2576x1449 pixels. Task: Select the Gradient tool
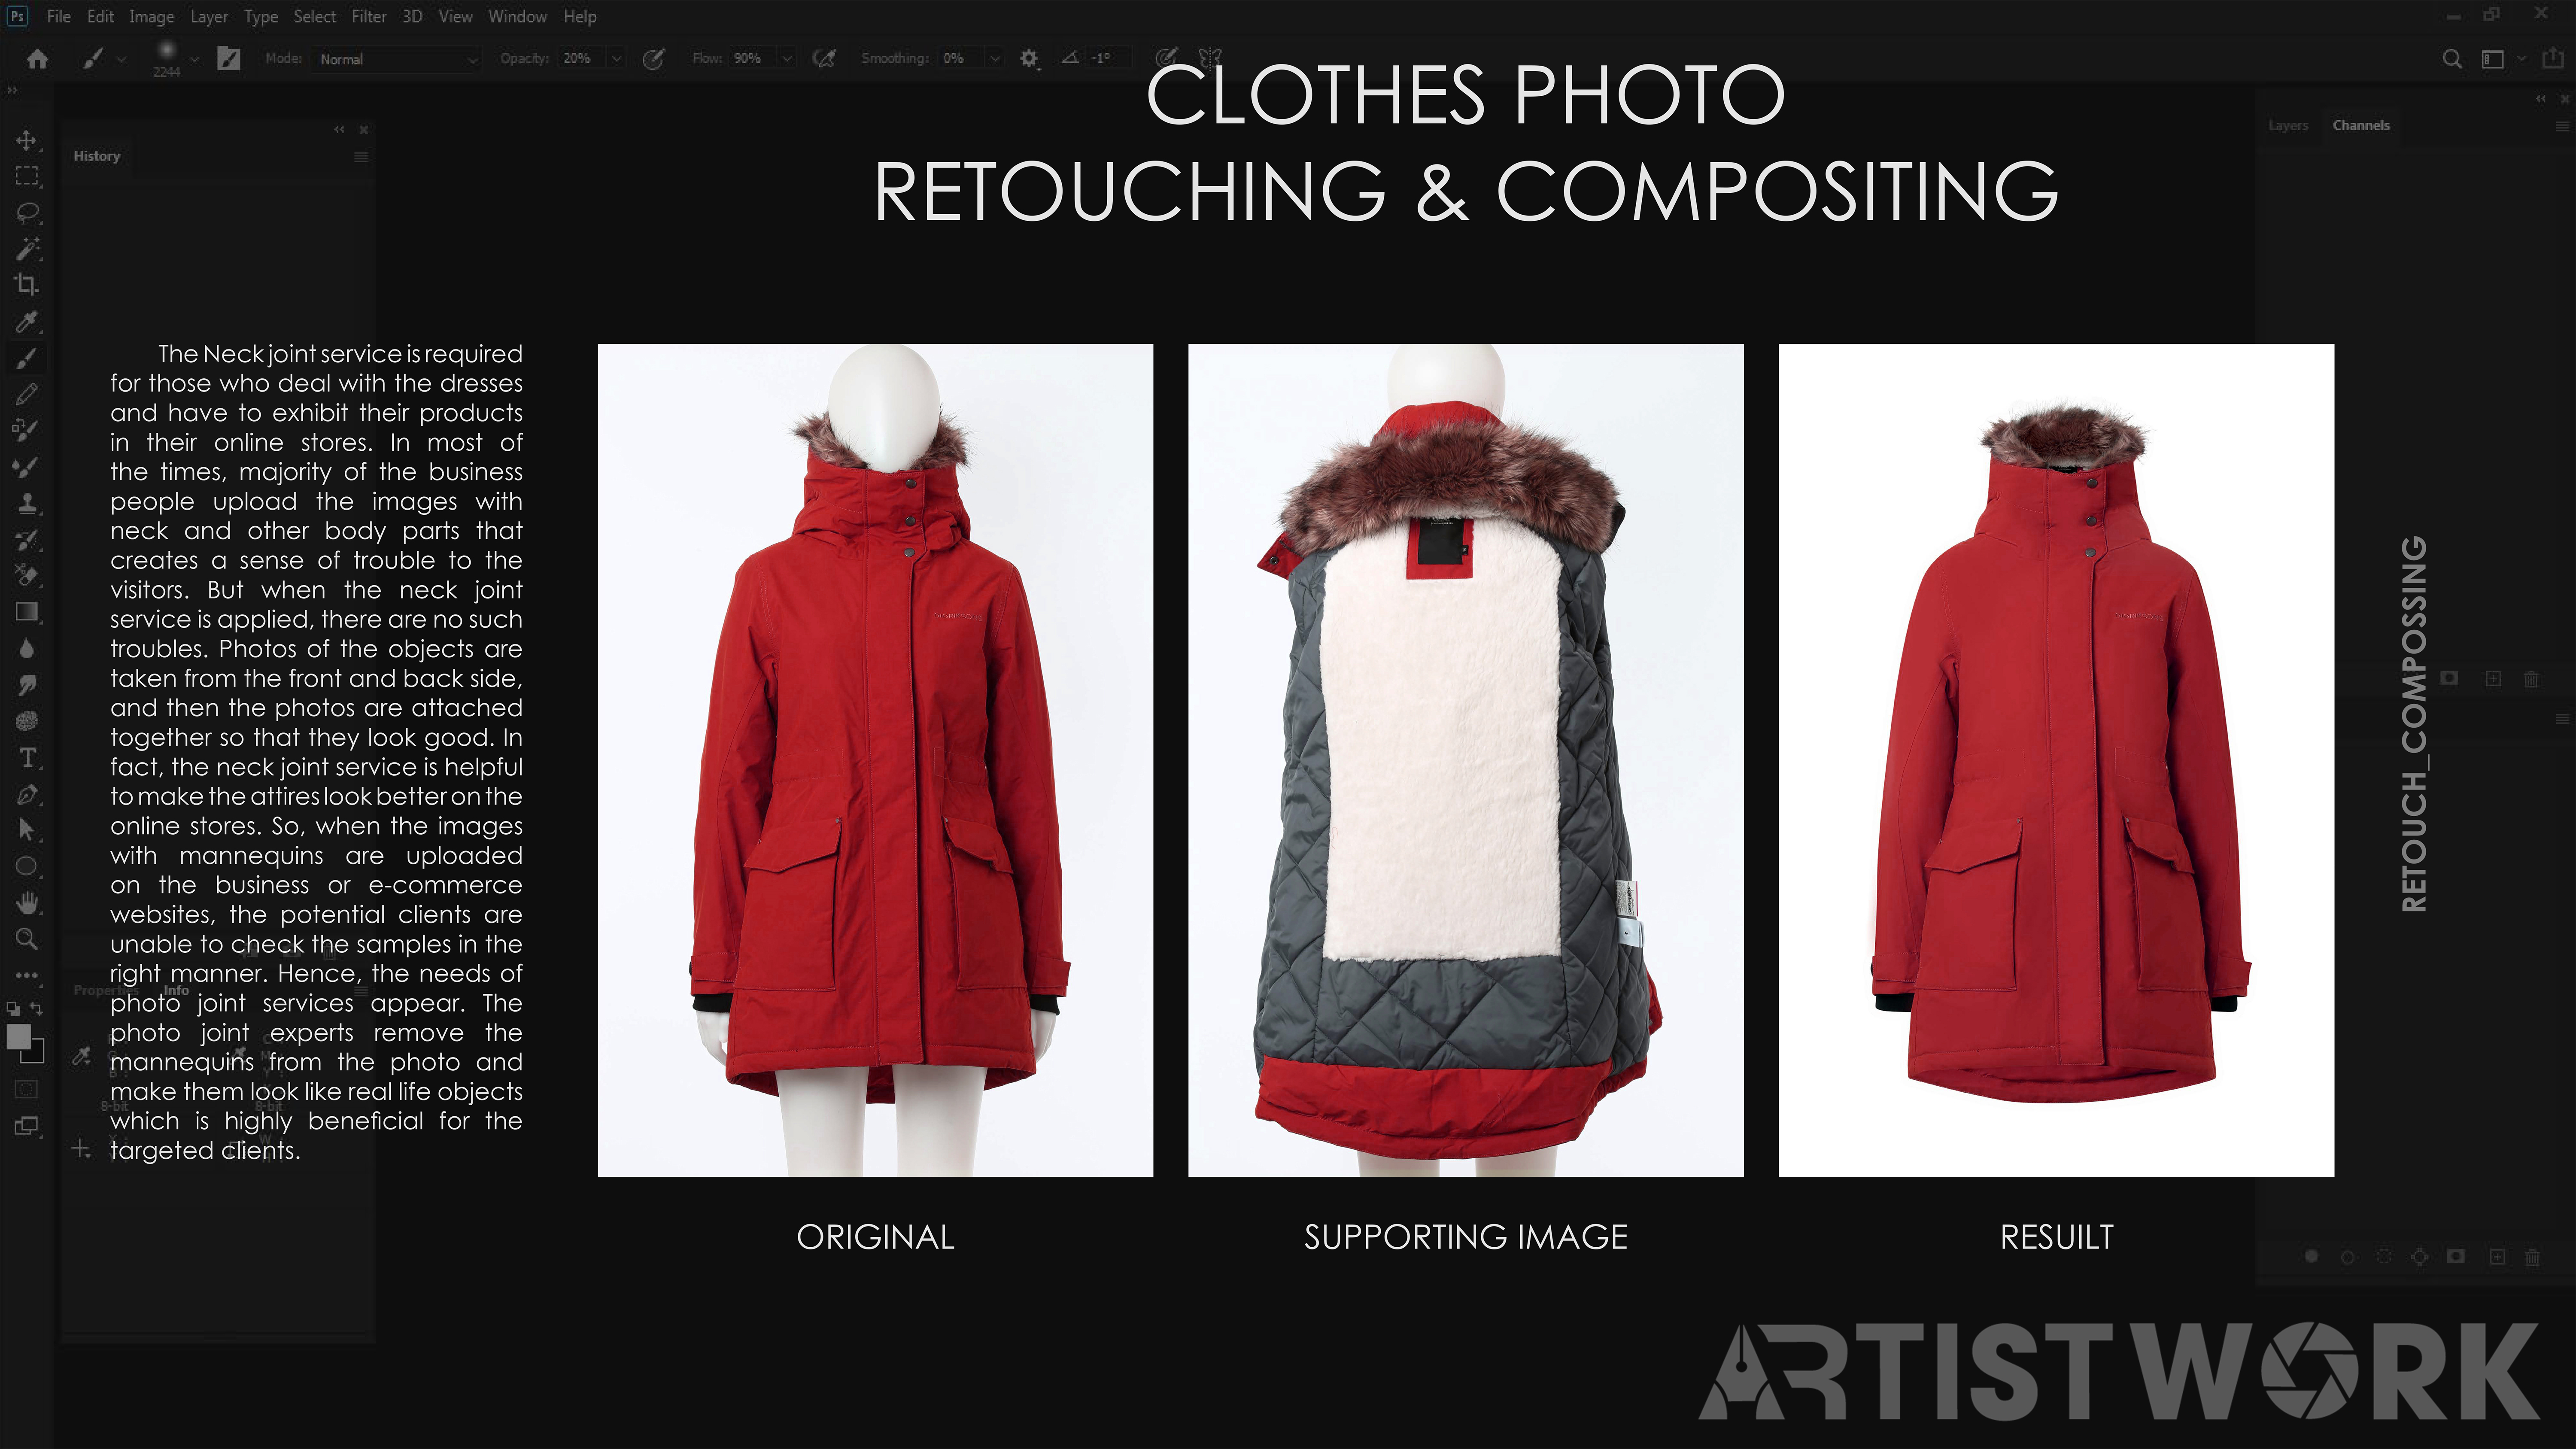point(27,612)
